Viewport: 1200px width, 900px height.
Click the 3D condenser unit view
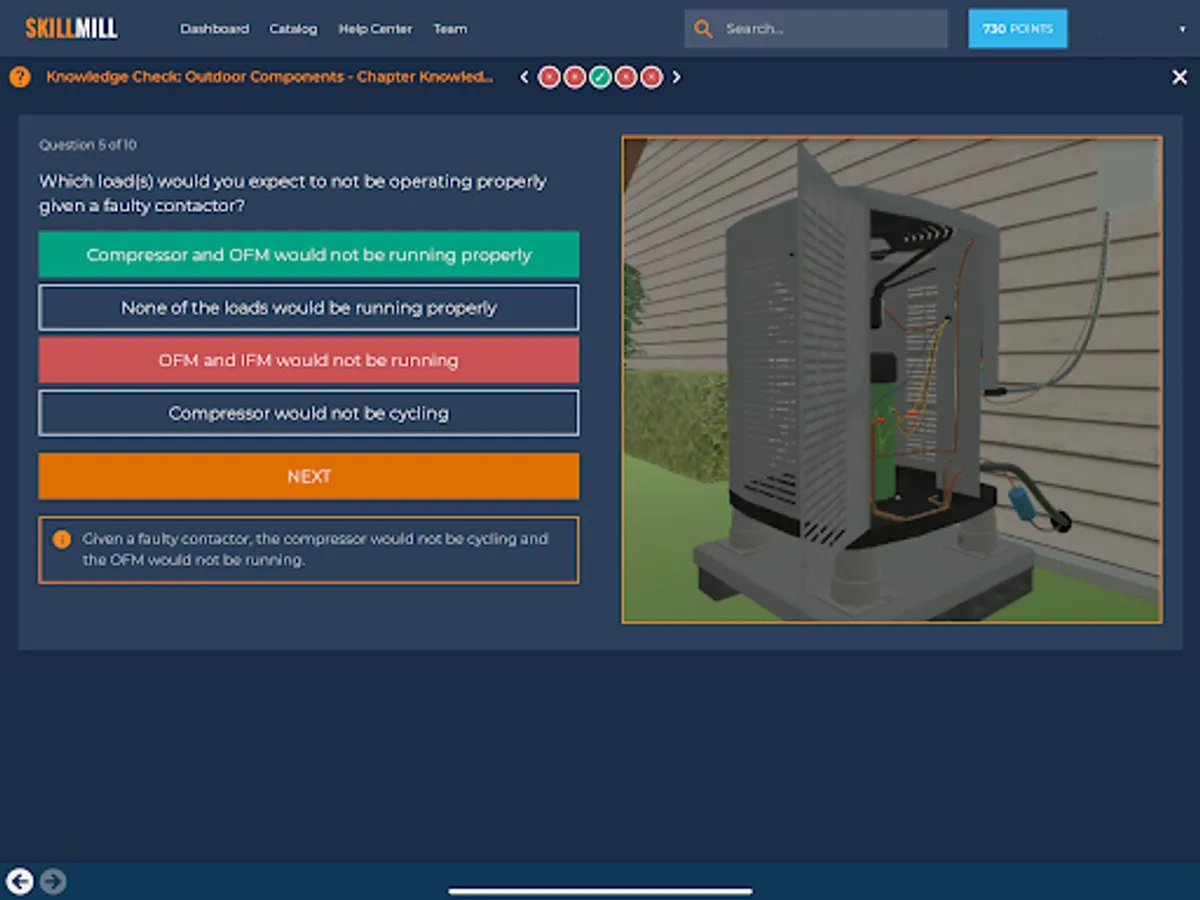892,380
